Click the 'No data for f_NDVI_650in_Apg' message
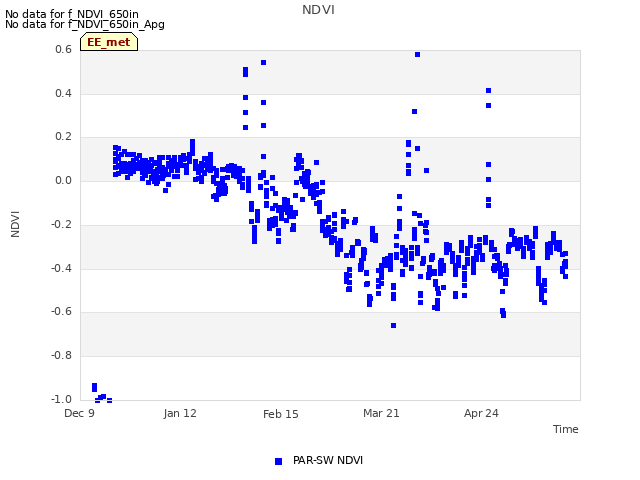 pyautogui.click(x=85, y=24)
